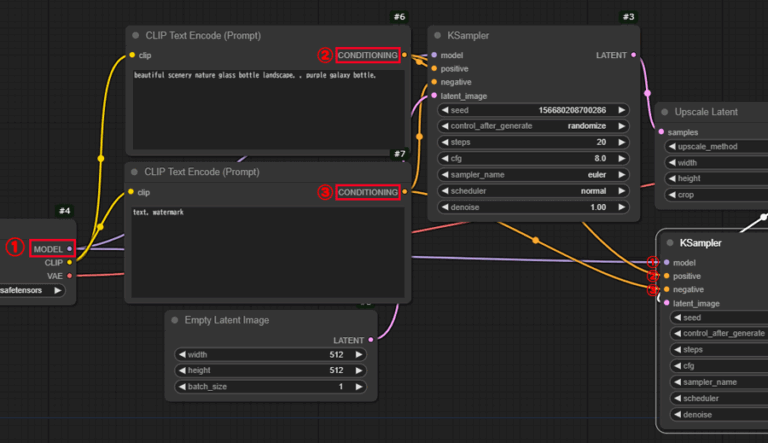Viewport: 768px width, 443px height.
Task: Increase the steps value with its right arrow
Action: click(621, 142)
